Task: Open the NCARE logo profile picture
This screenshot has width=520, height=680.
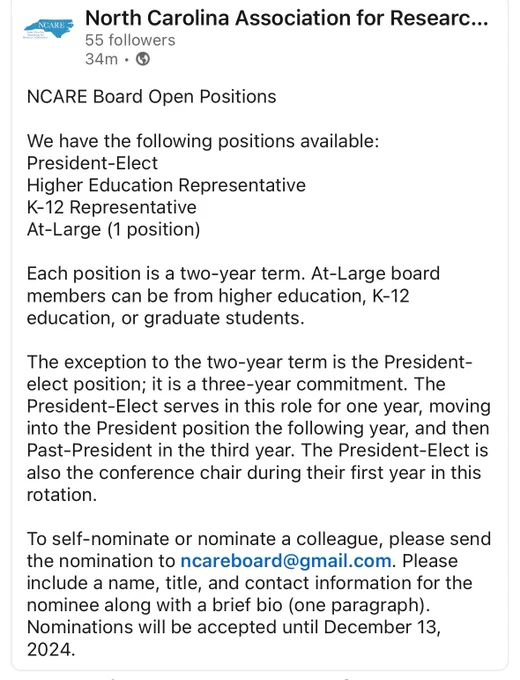Action: point(48,29)
